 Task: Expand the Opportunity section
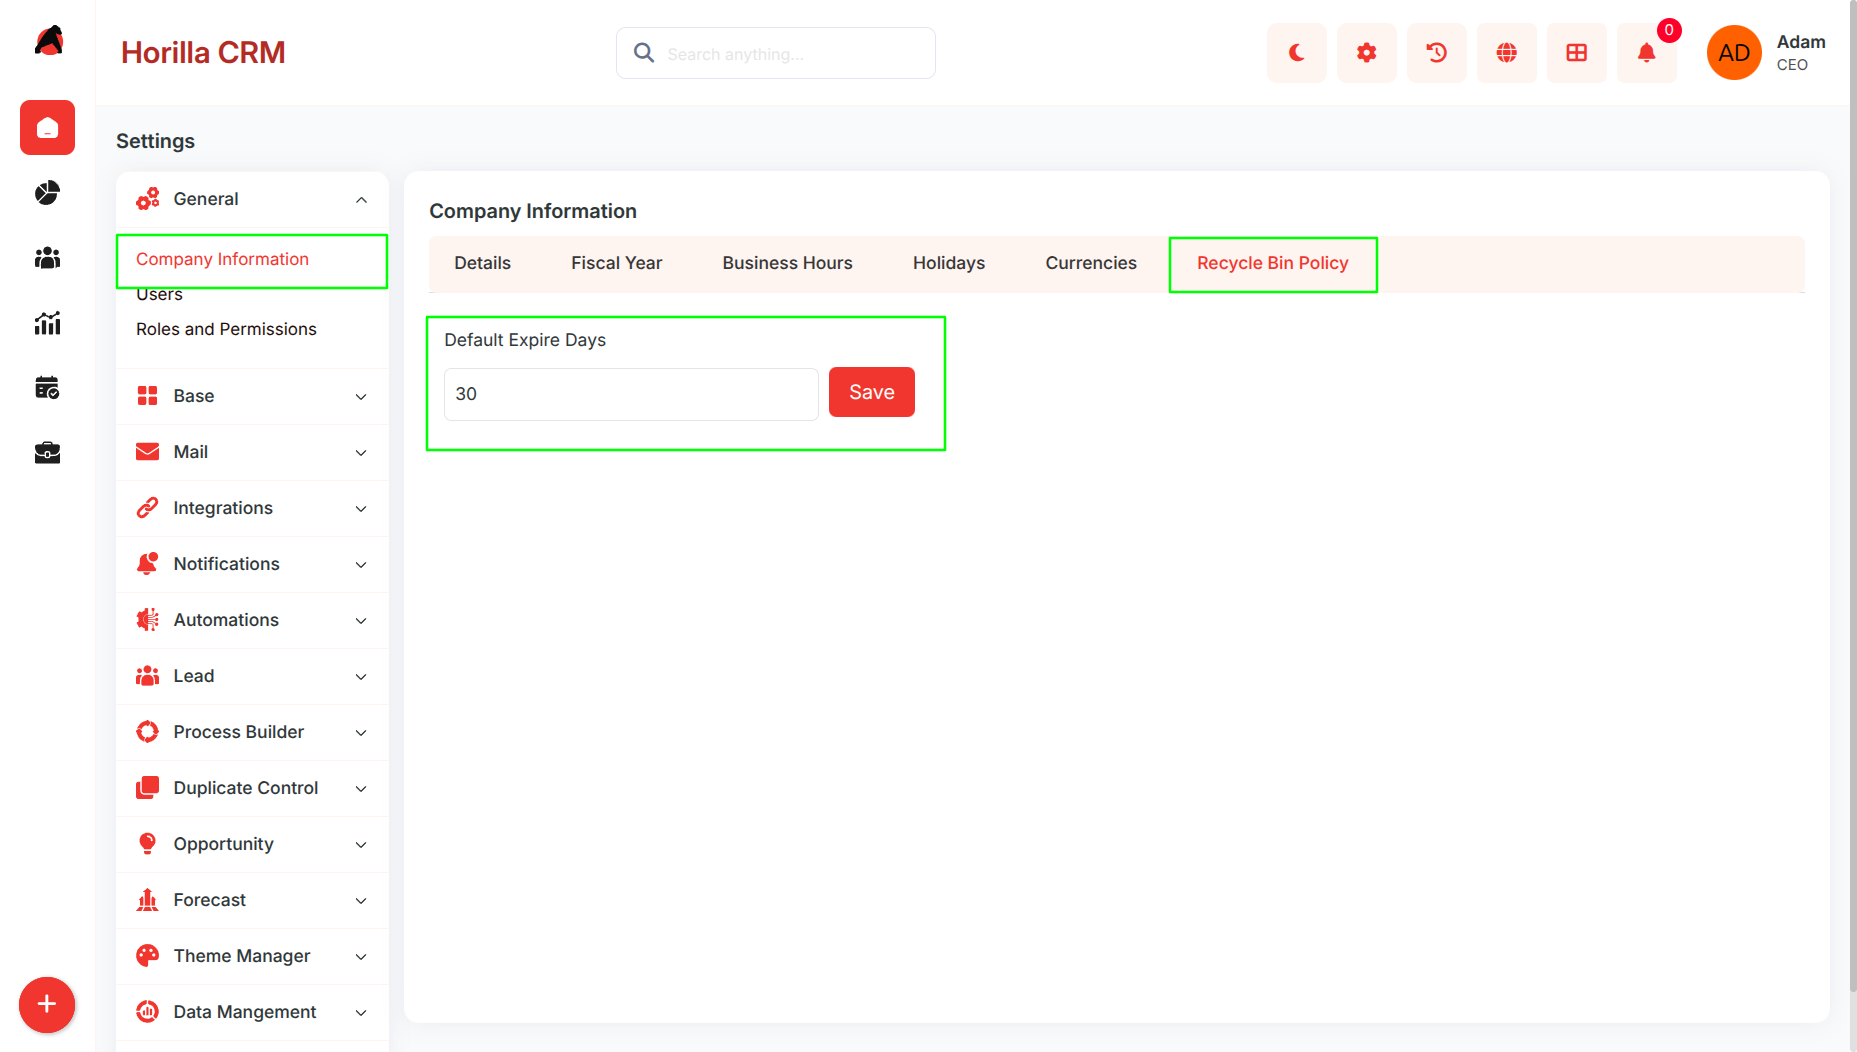(252, 844)
